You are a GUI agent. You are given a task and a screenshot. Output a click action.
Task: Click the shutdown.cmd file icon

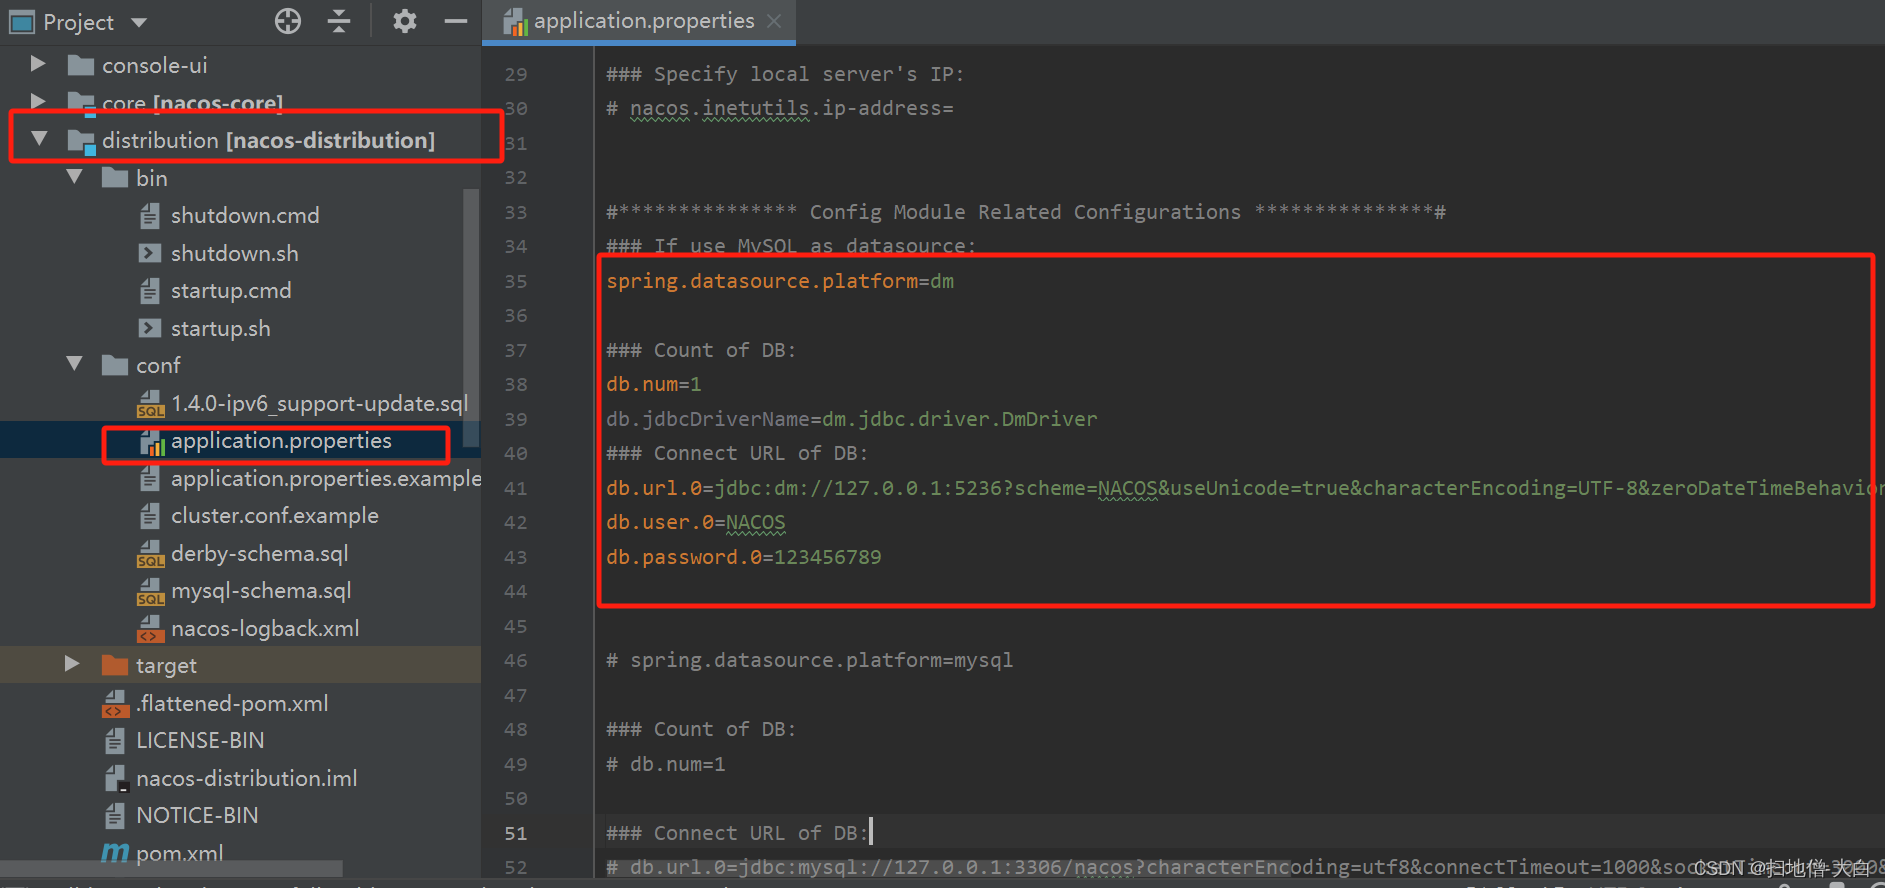149,215
